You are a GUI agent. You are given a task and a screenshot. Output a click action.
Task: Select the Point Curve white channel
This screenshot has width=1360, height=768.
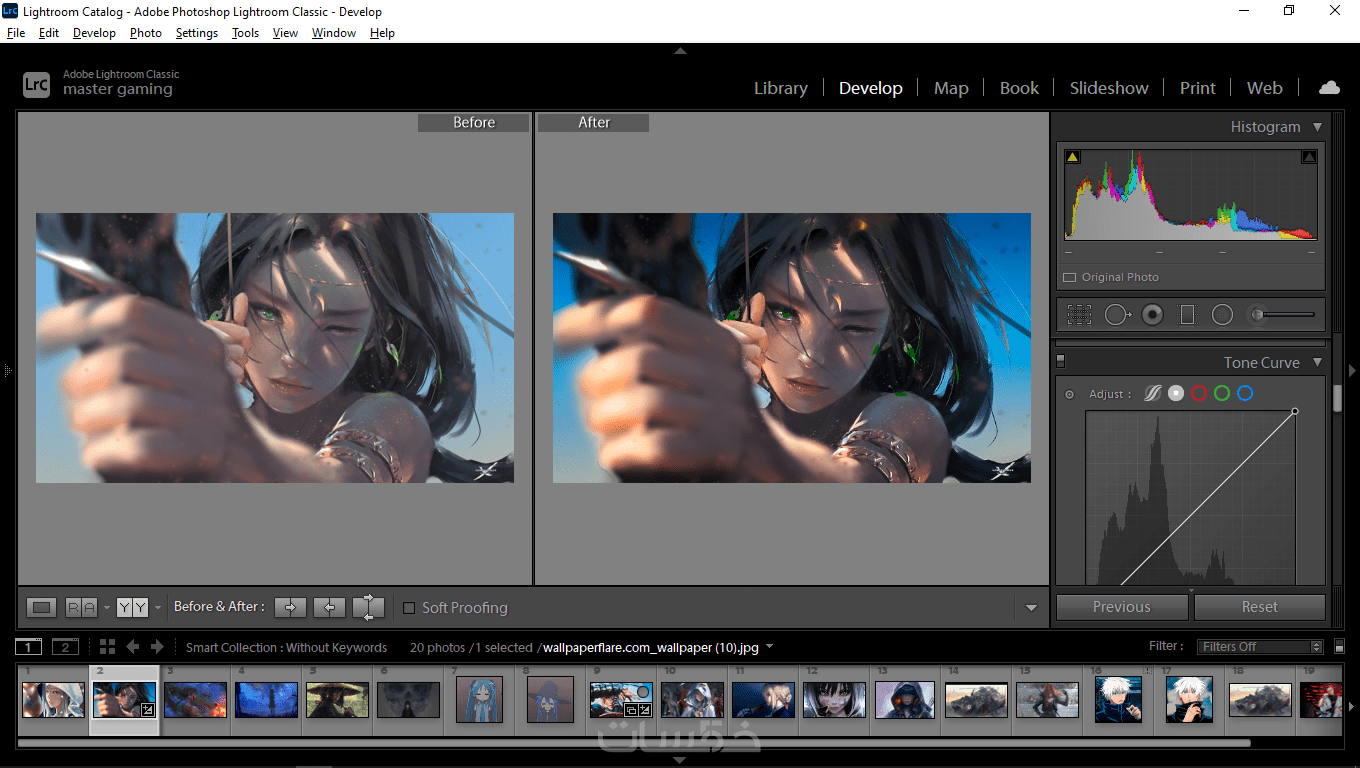(1176, 394)
